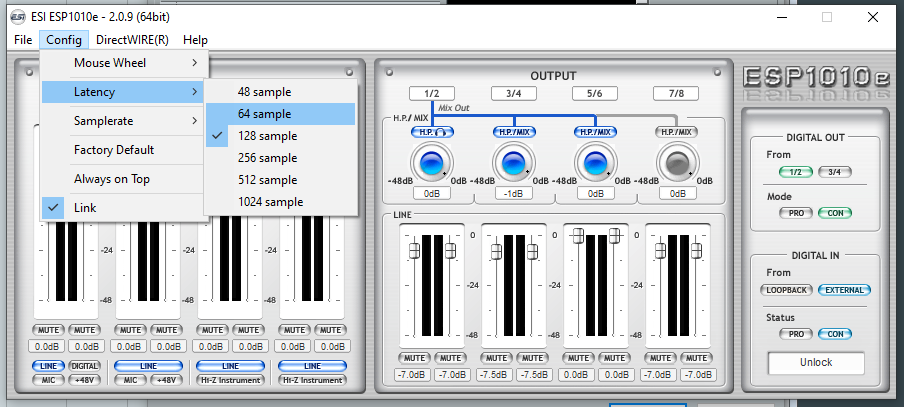Viewport: 904px width, 407px height.
Task: Select 512 sample latency
Action: click(x=280, y=180)
